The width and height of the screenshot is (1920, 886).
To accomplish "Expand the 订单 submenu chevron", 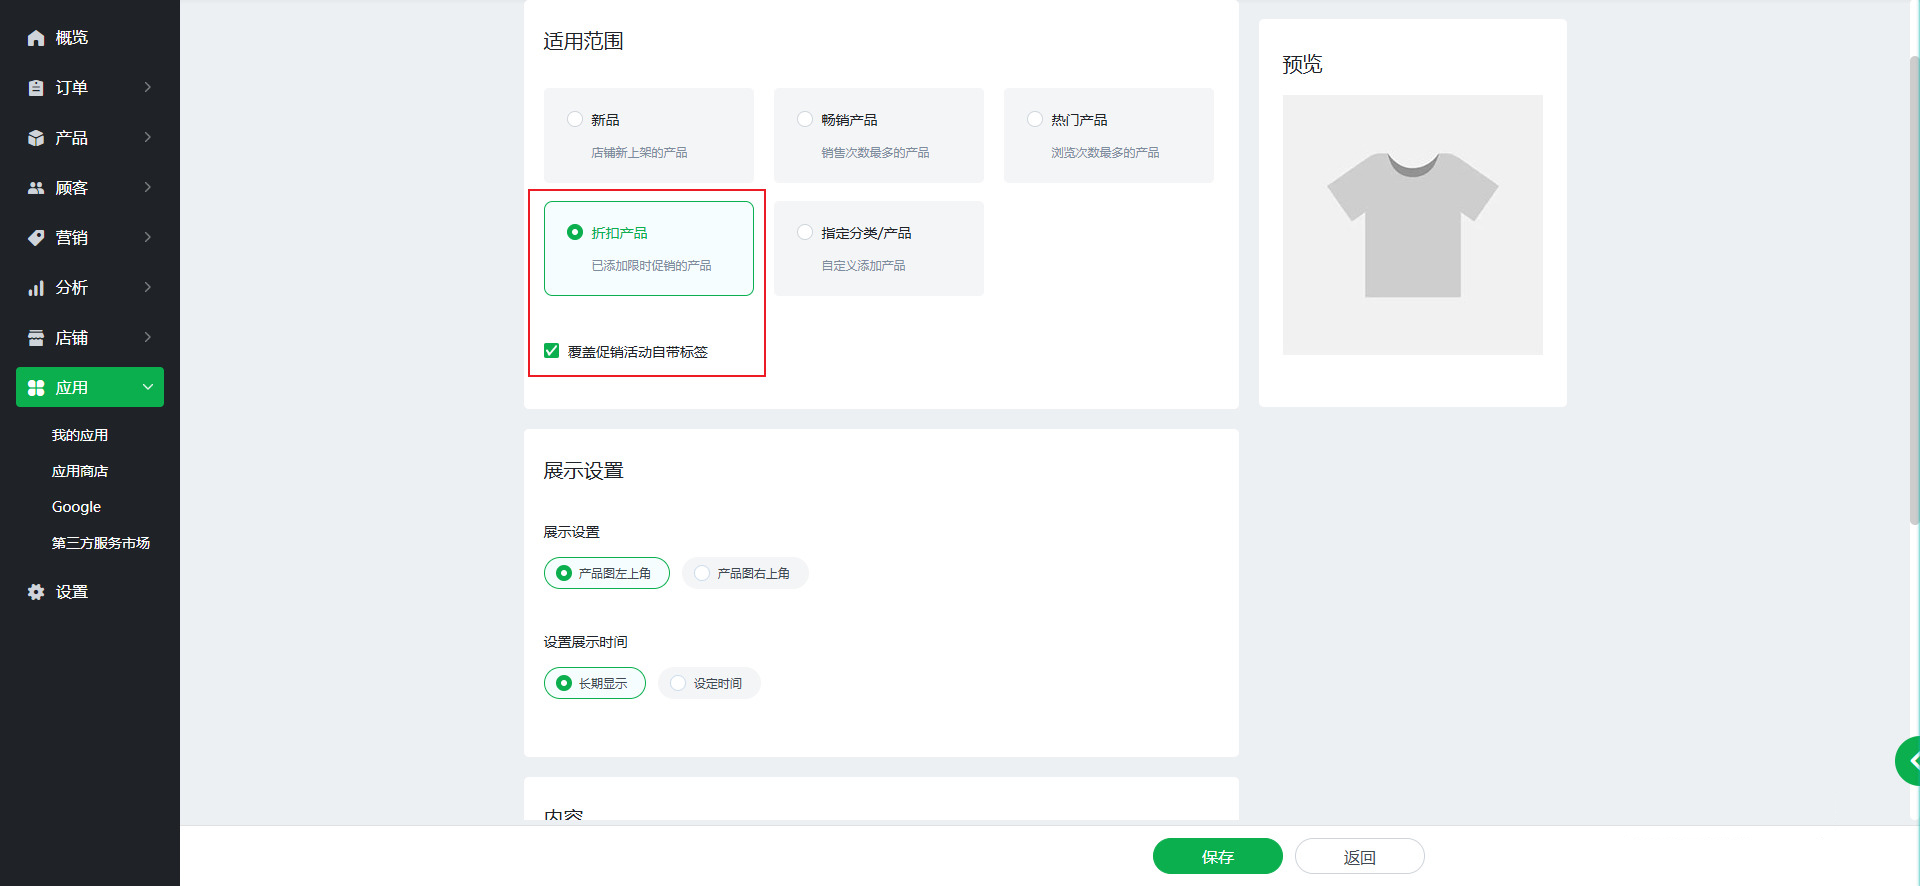I will [x=148, y=87].
